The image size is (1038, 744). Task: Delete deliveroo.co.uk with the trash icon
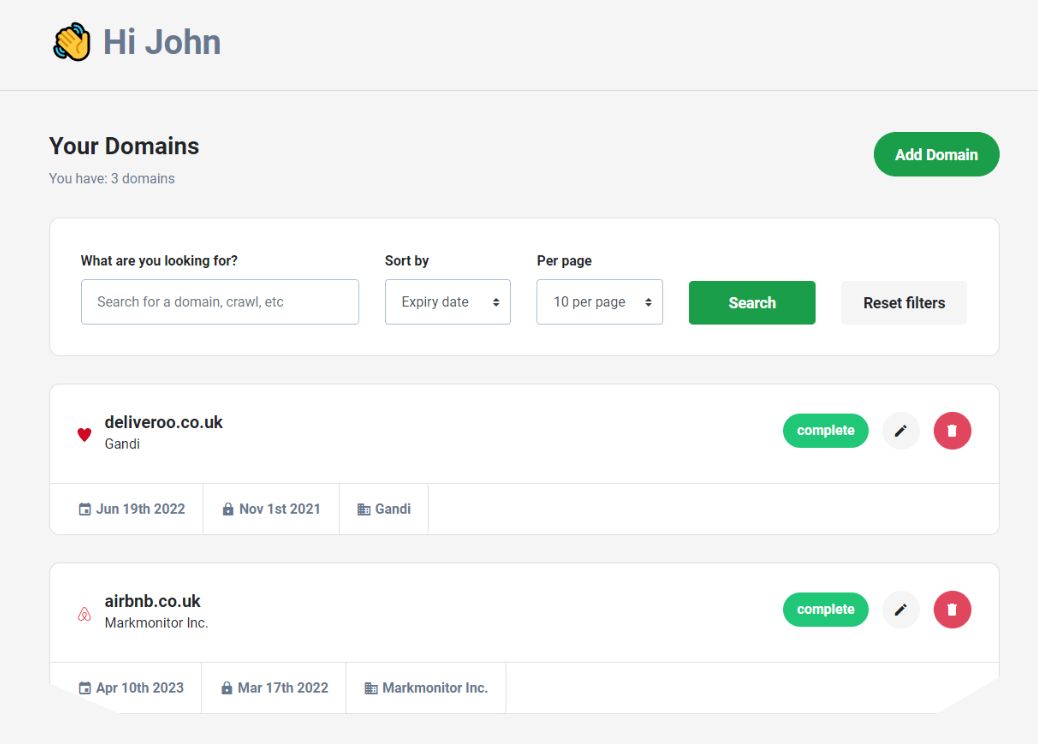click(x=951, y=430)
